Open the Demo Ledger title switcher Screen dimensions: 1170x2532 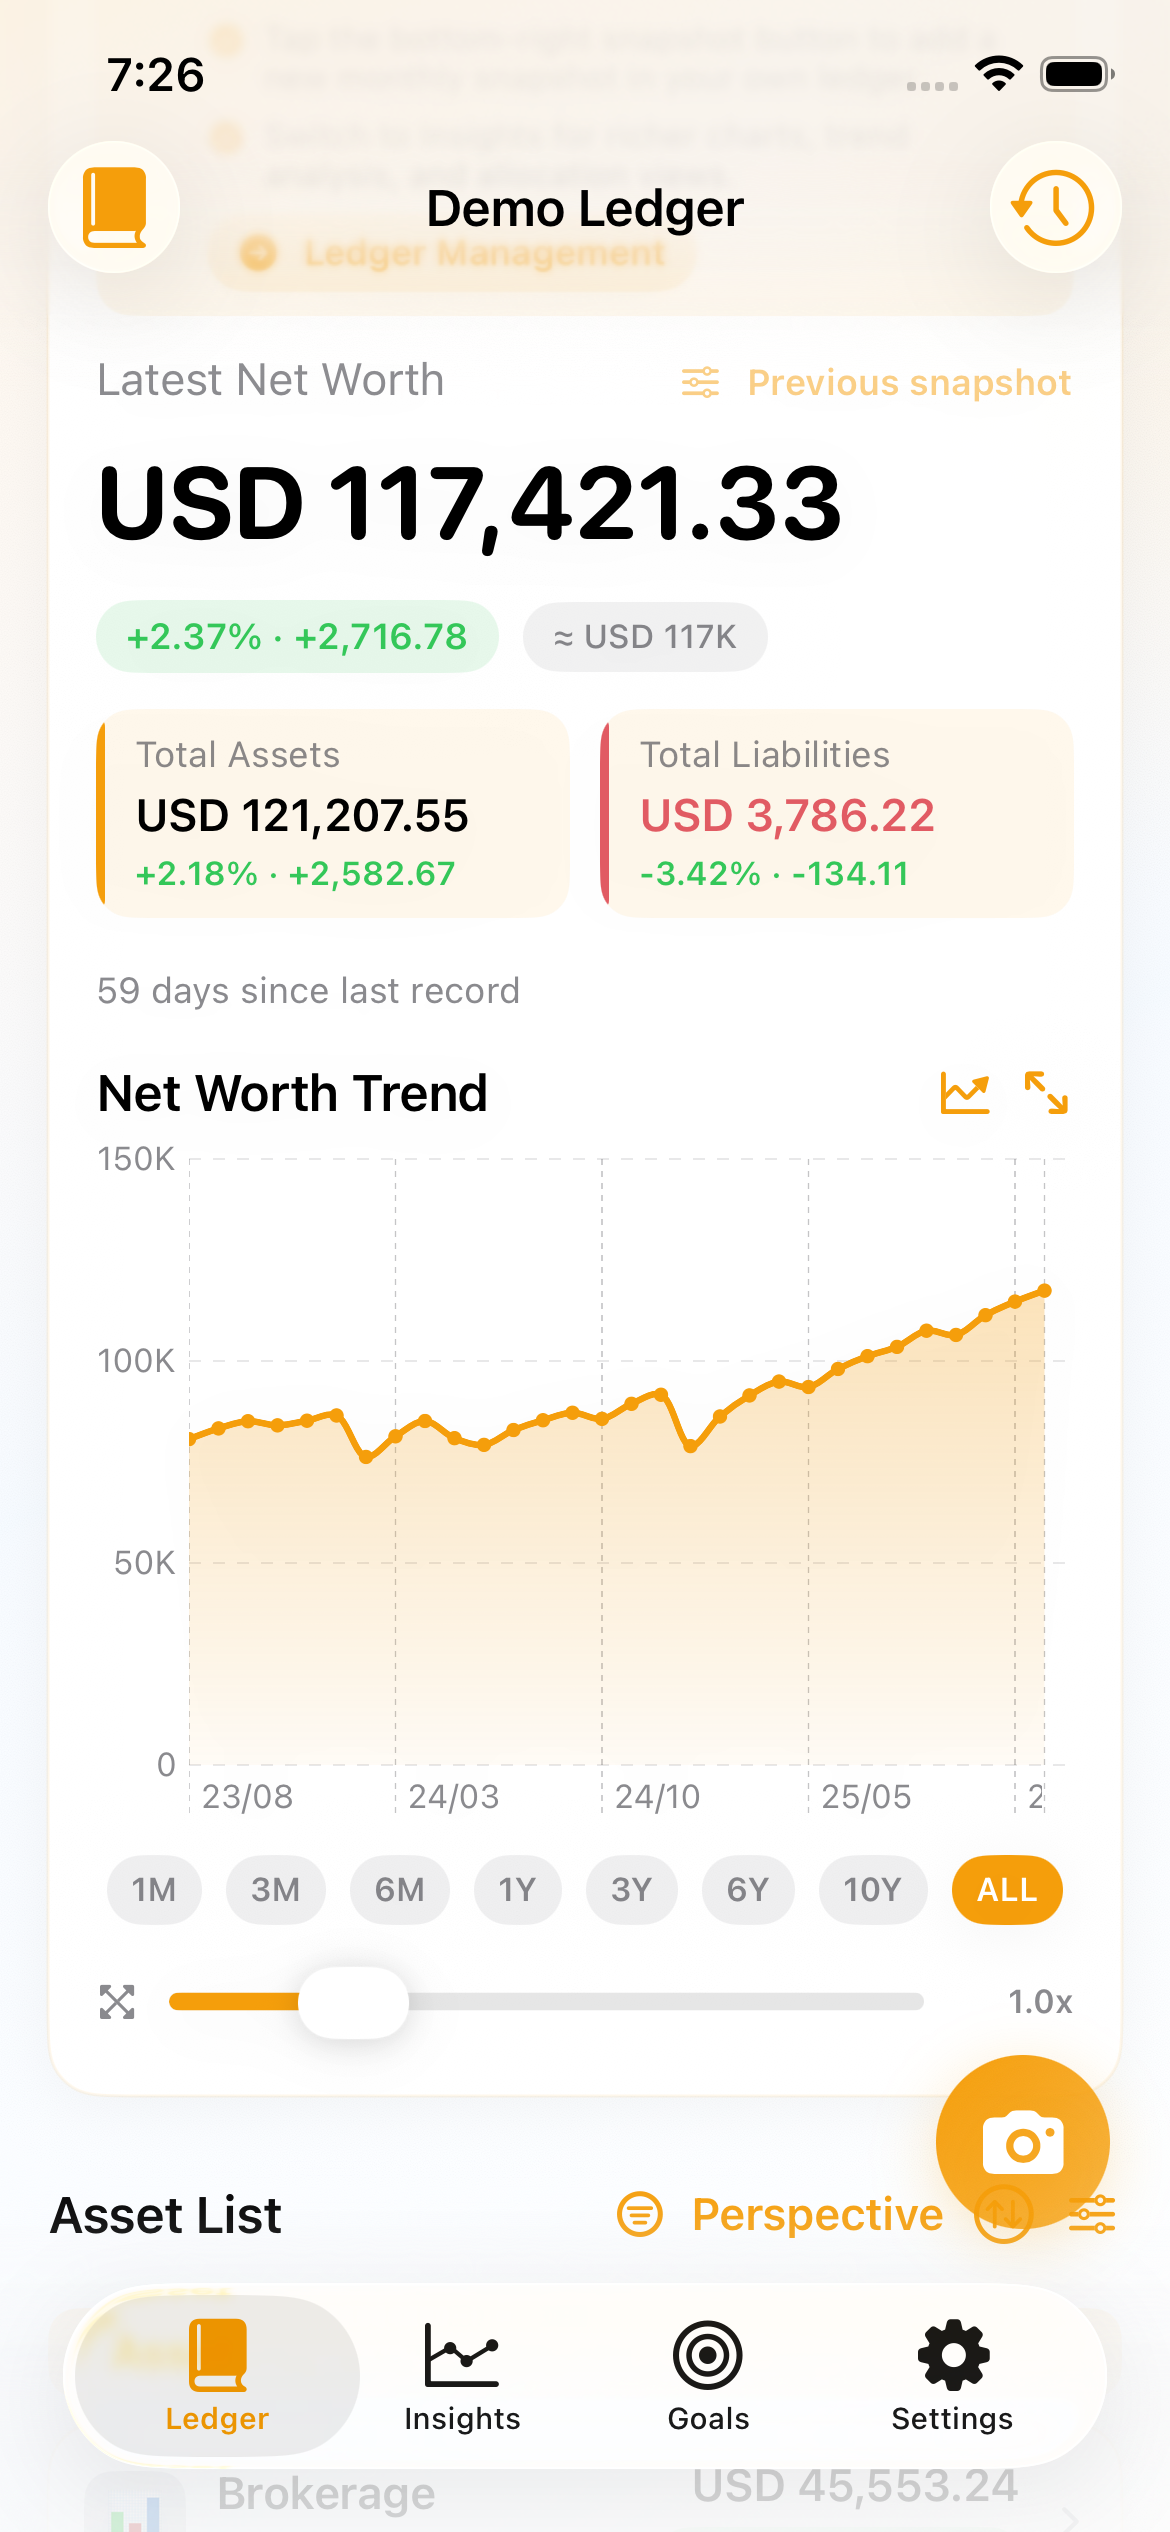[585, 209]
